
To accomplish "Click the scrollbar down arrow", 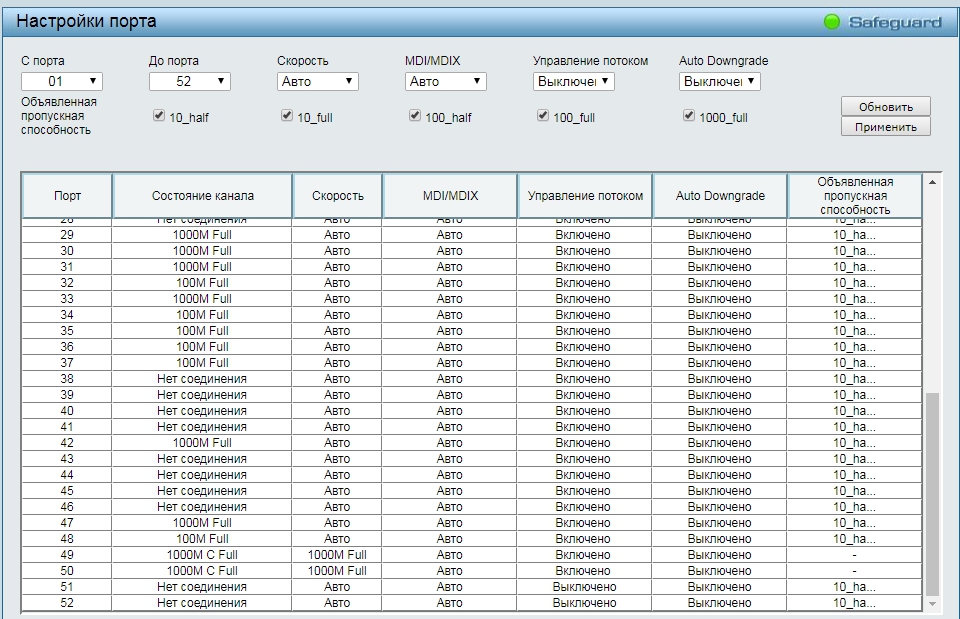I will [933, 604].
